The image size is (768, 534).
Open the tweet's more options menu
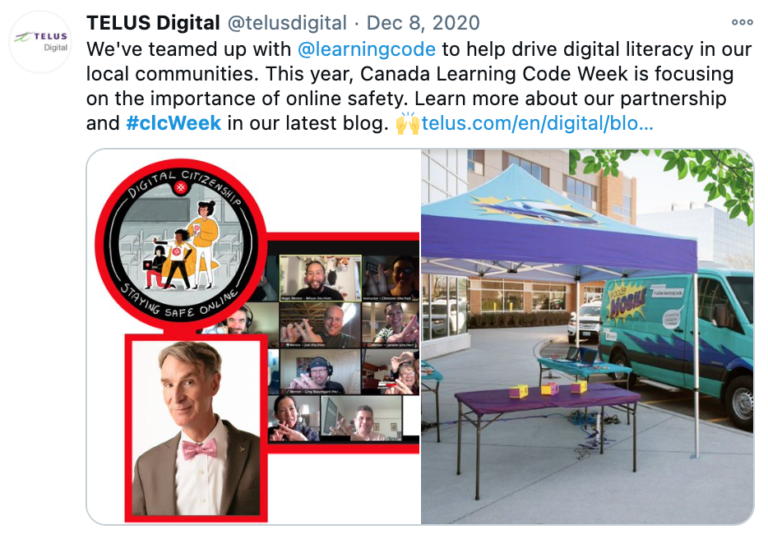click(x=742, y=22)
